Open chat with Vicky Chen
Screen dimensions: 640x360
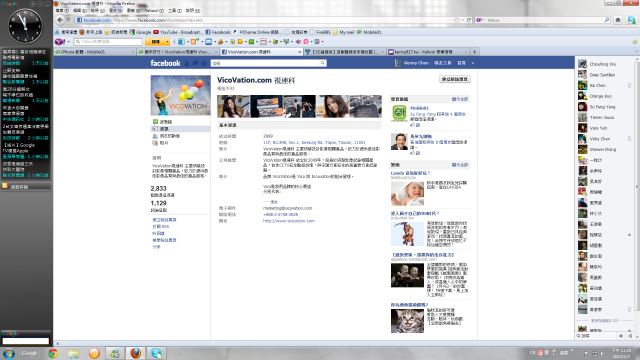pyautogui.click(x=603, y=139)
